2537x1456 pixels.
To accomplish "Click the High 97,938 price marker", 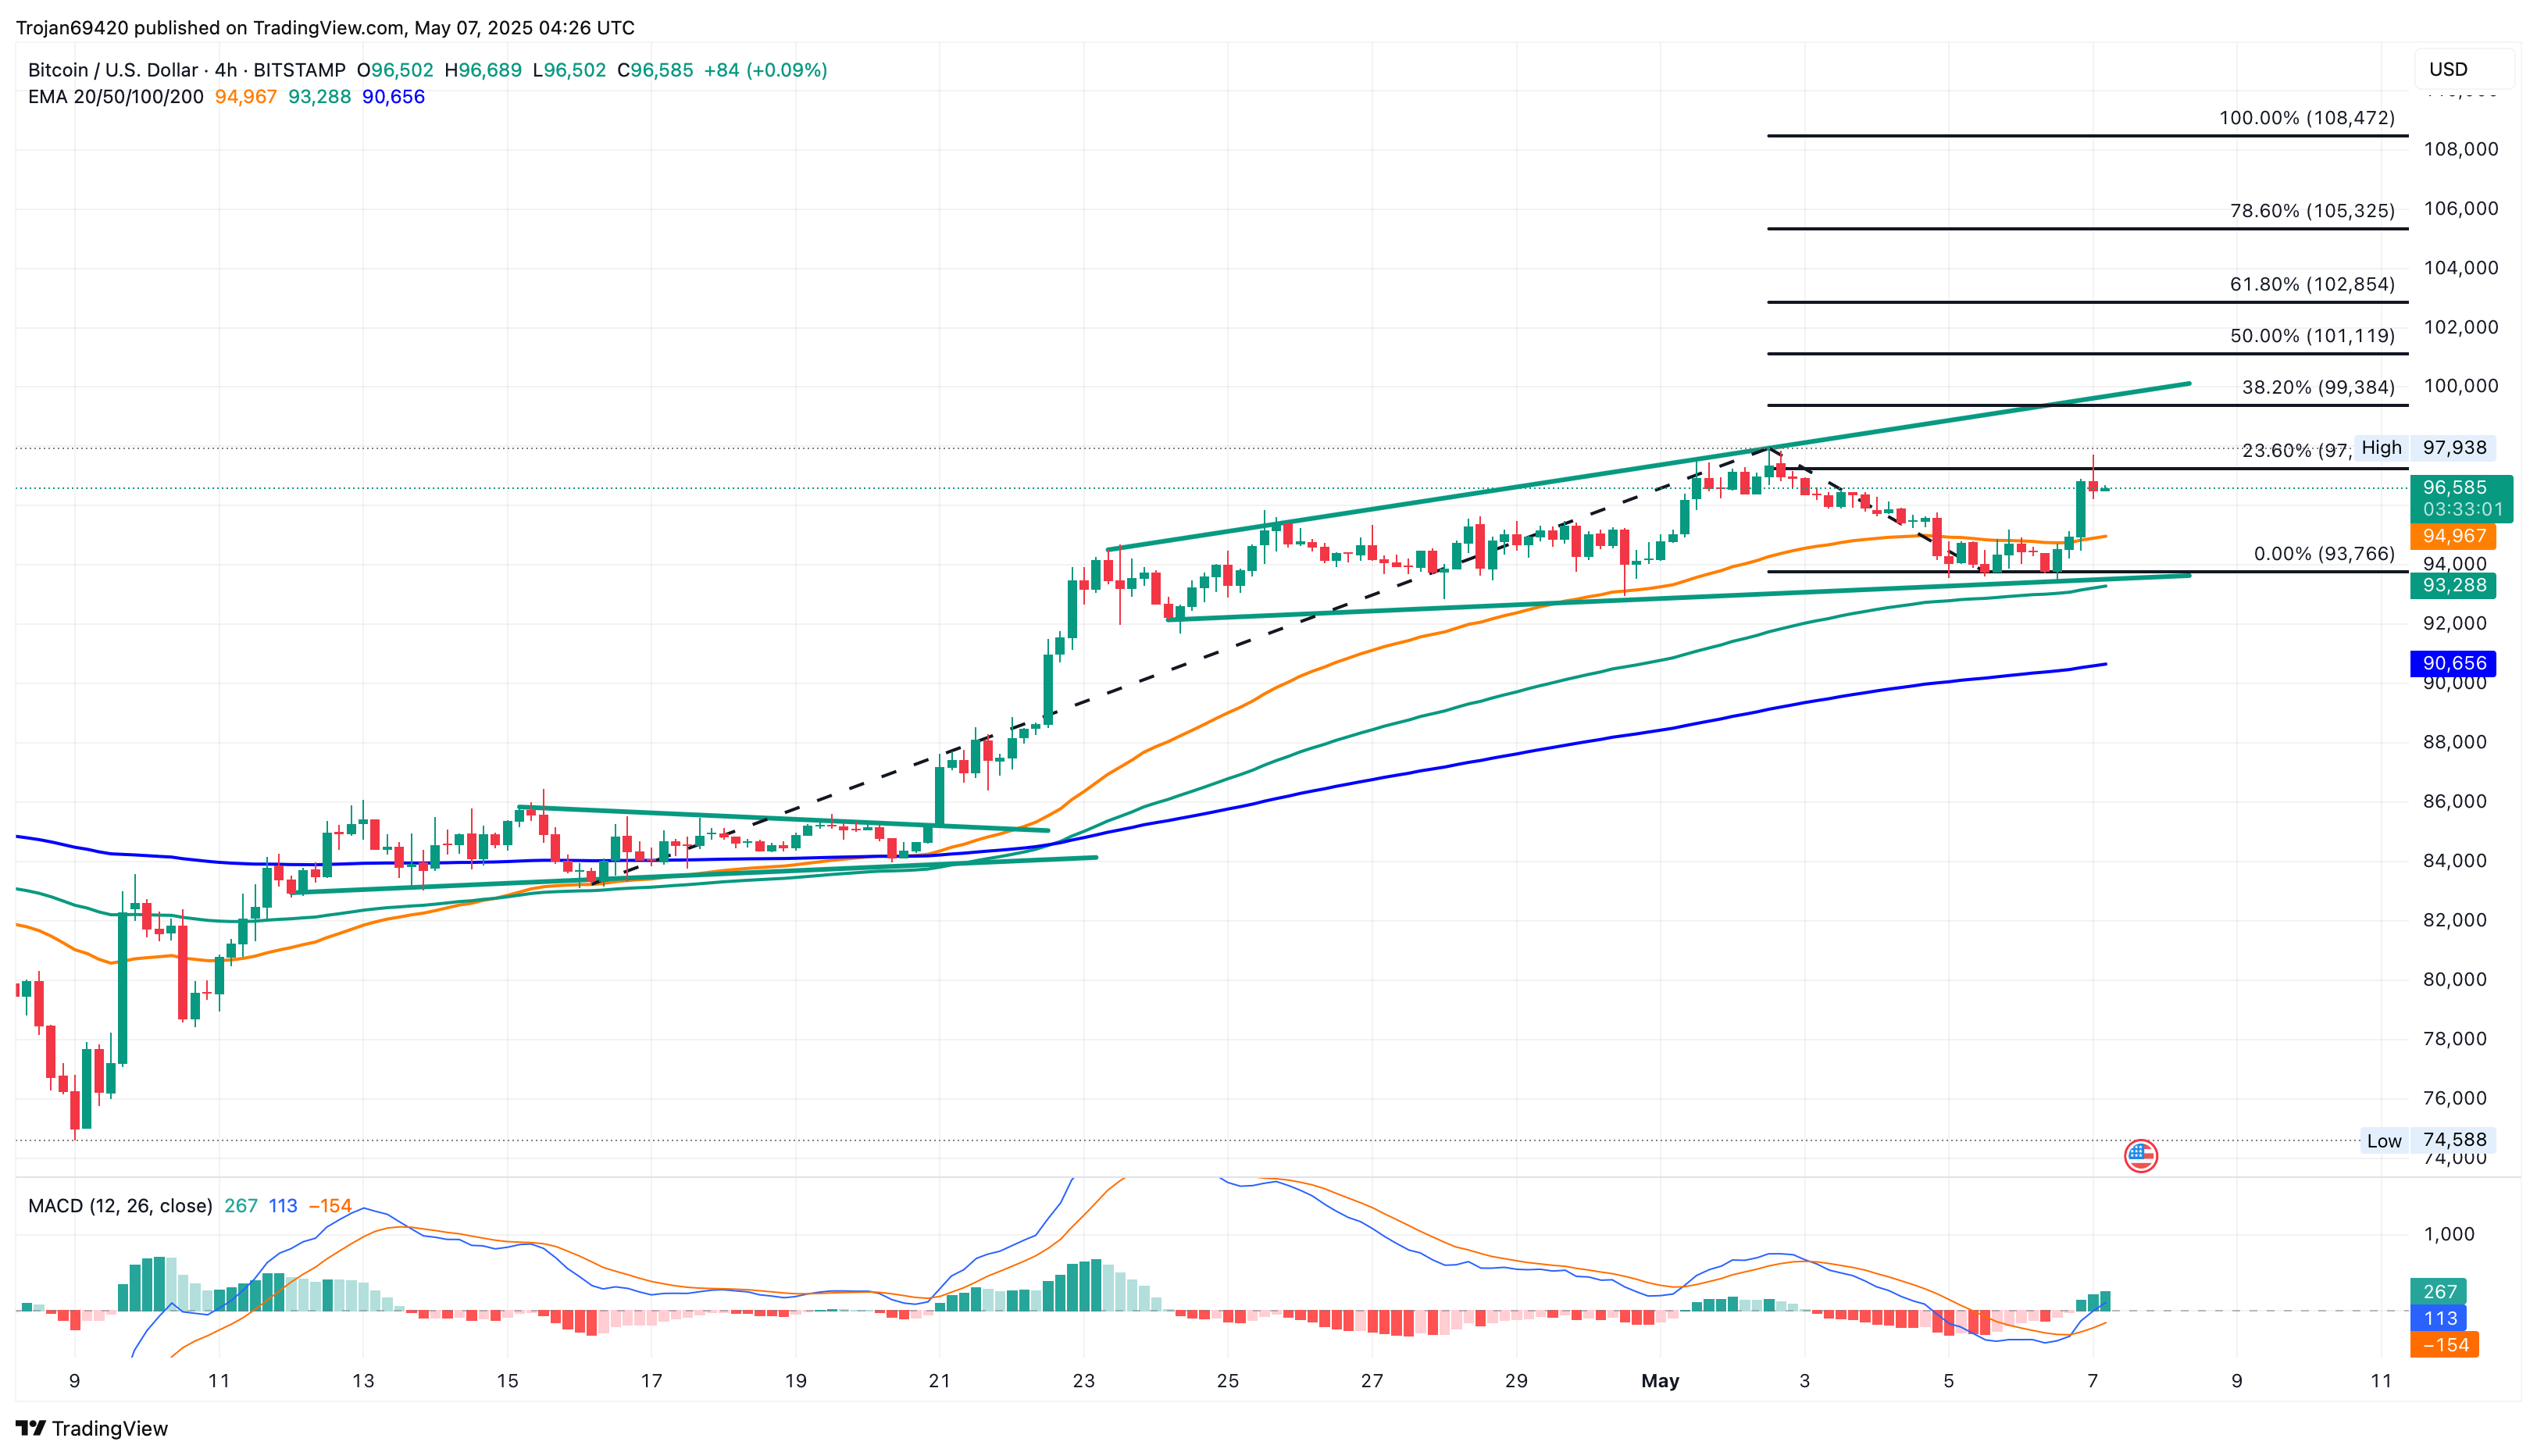I will tap(2424, 448).
